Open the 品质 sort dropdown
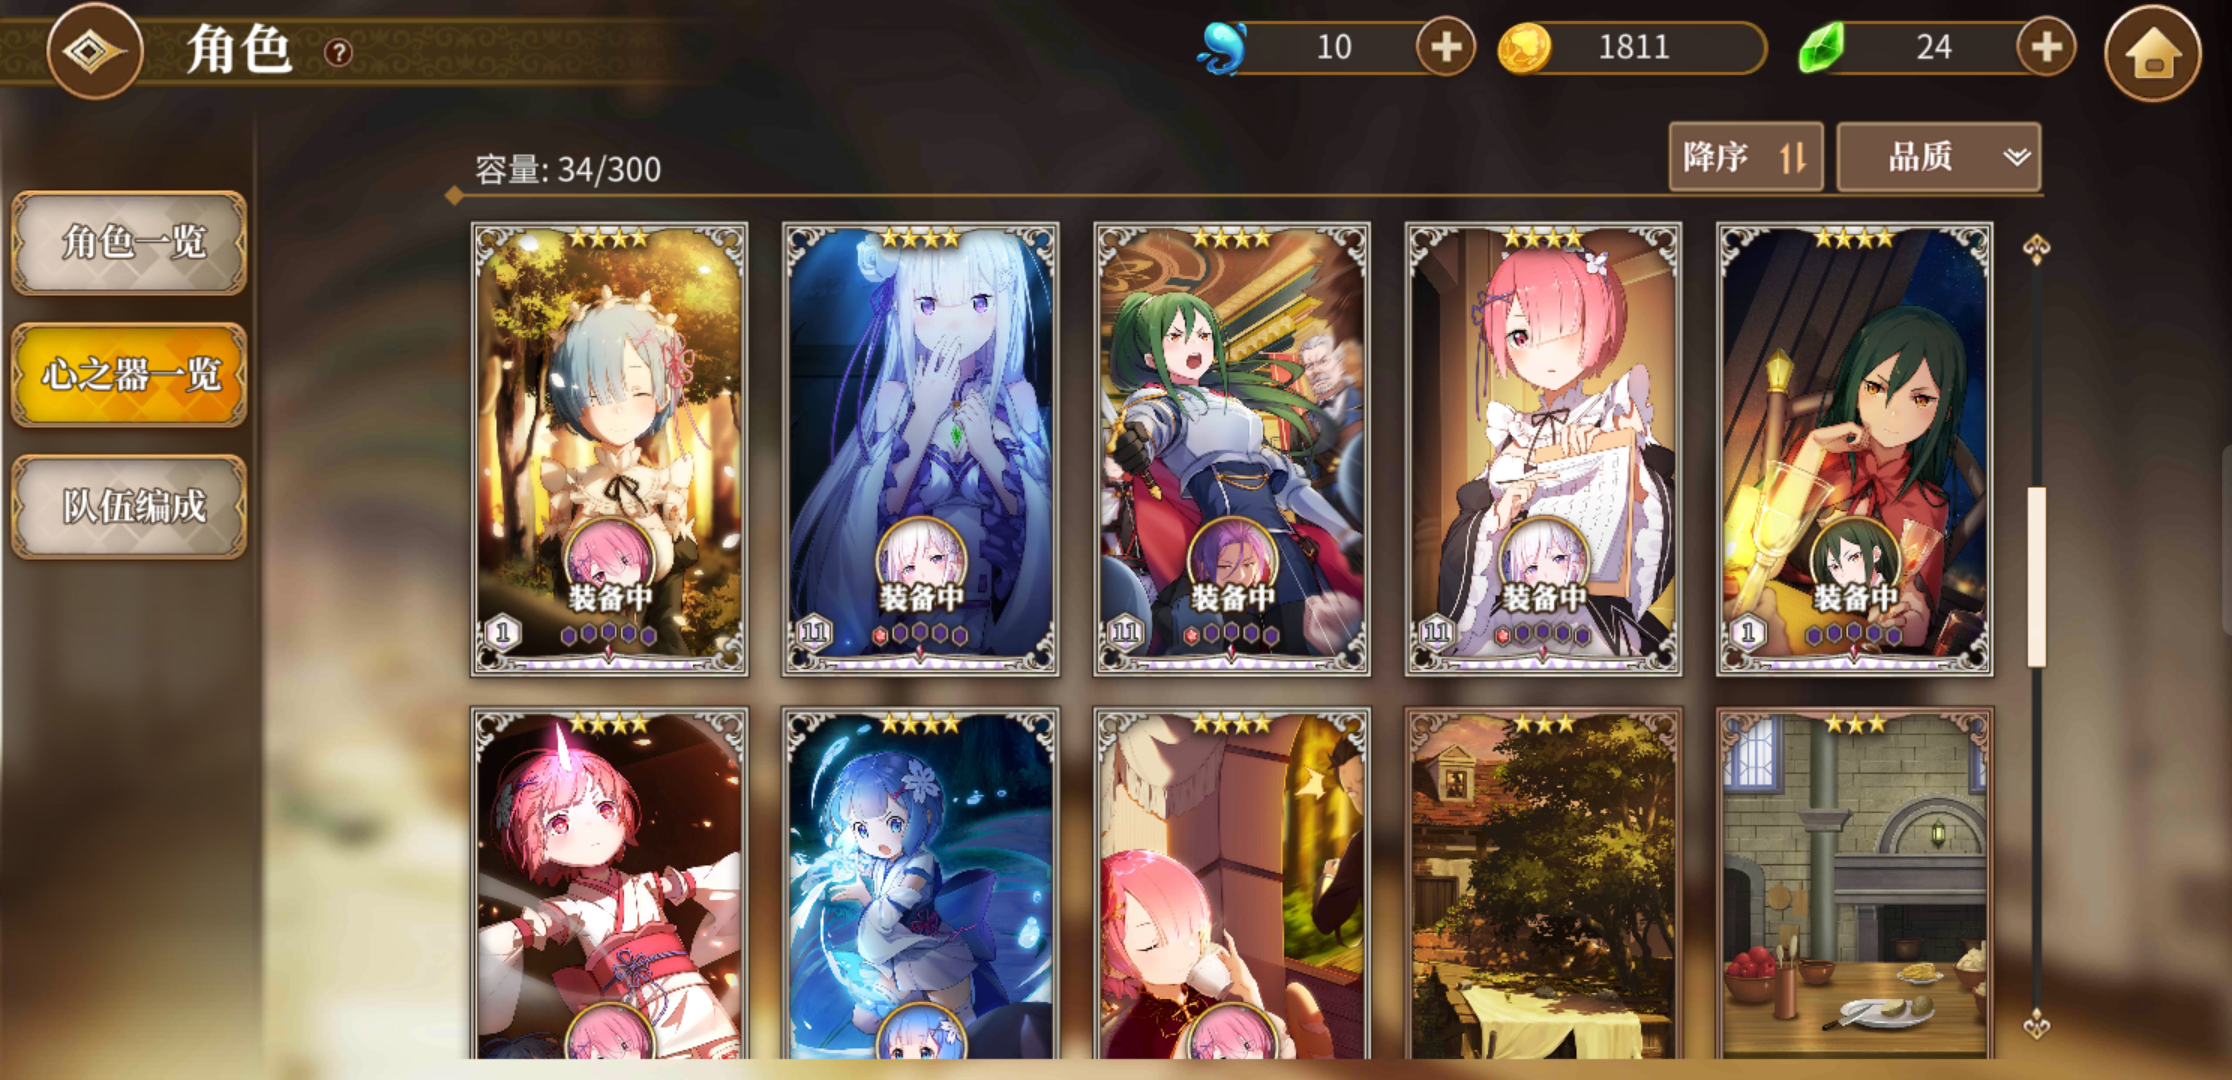Viewport: 2232px width, 1080px height. [1939, 157]
